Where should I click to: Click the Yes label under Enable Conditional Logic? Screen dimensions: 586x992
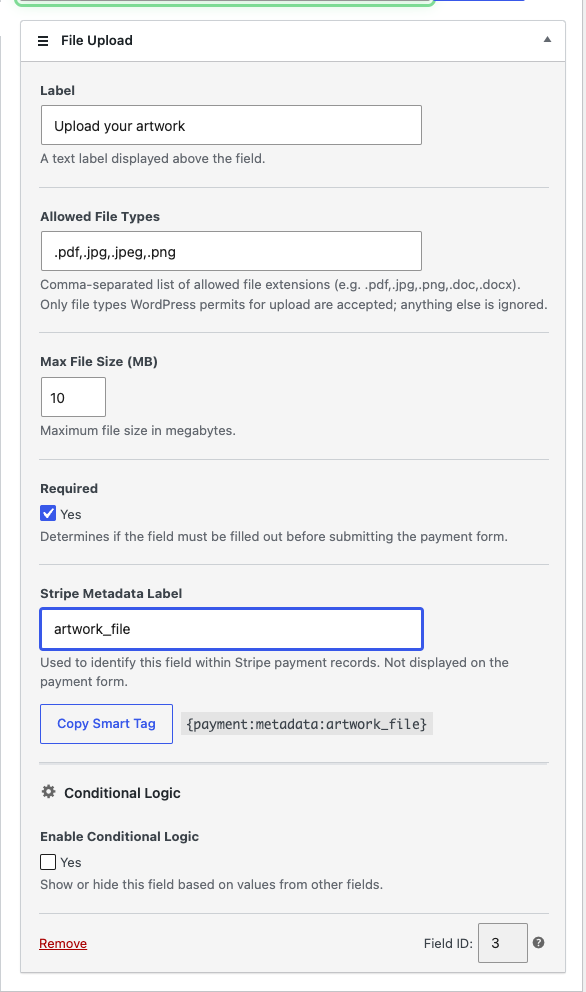(71, 862)
